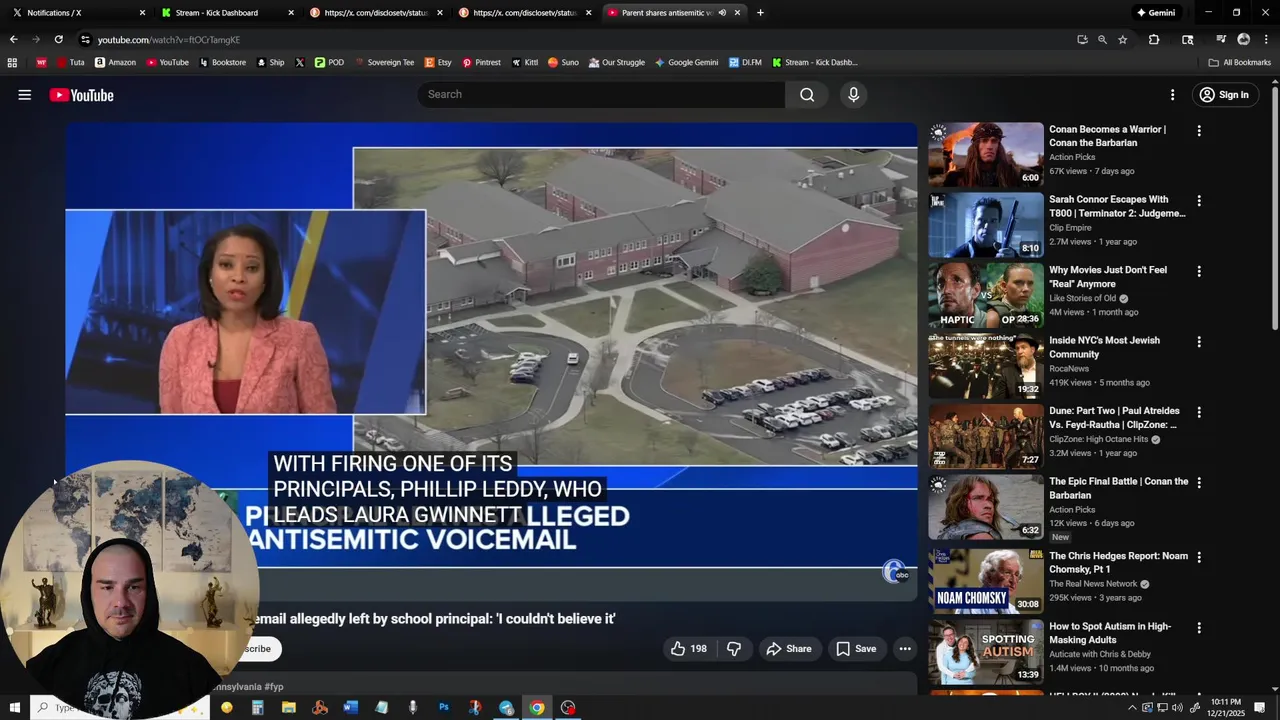This screenshot has height=720, width=1280.
Task: Save the video to a playlist
Action: pyautogui.click(x=856, y=649)
